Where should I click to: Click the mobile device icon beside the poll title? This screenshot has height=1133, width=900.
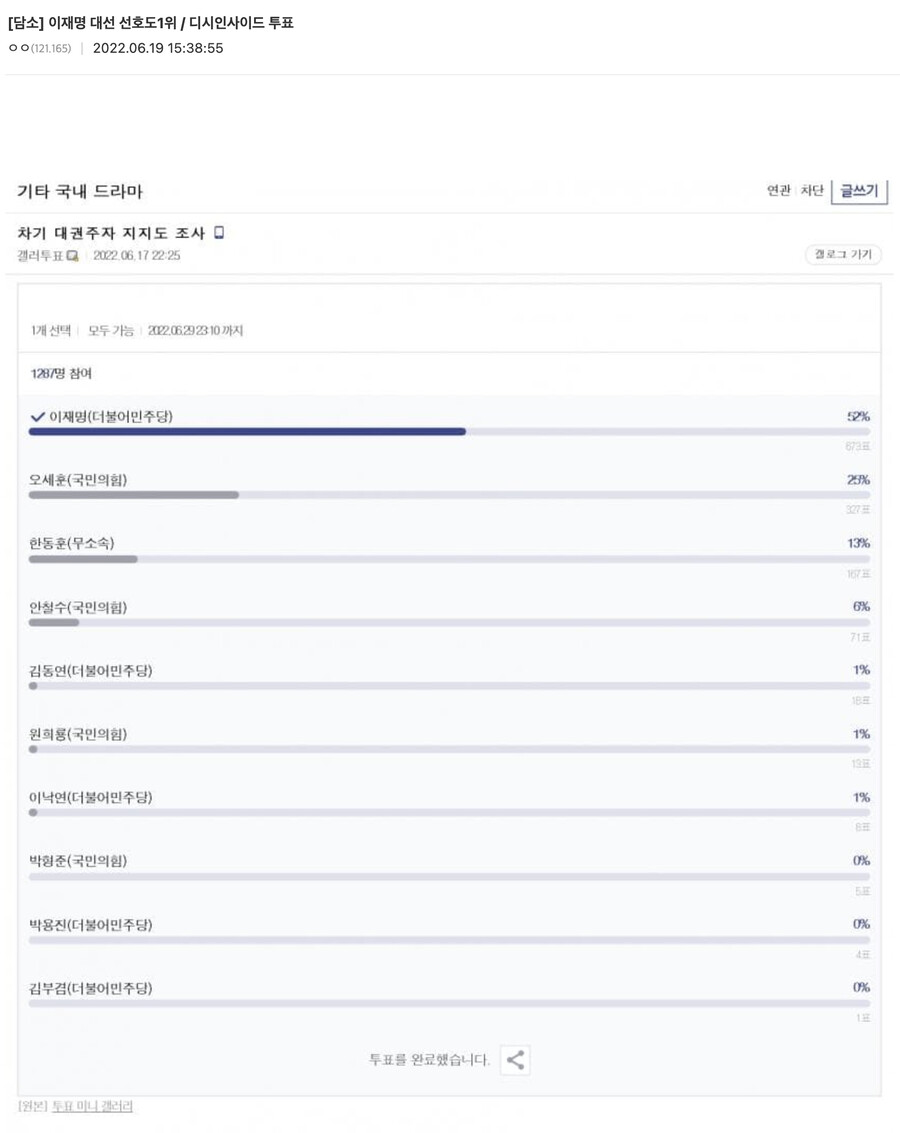[x=218, y=232]
